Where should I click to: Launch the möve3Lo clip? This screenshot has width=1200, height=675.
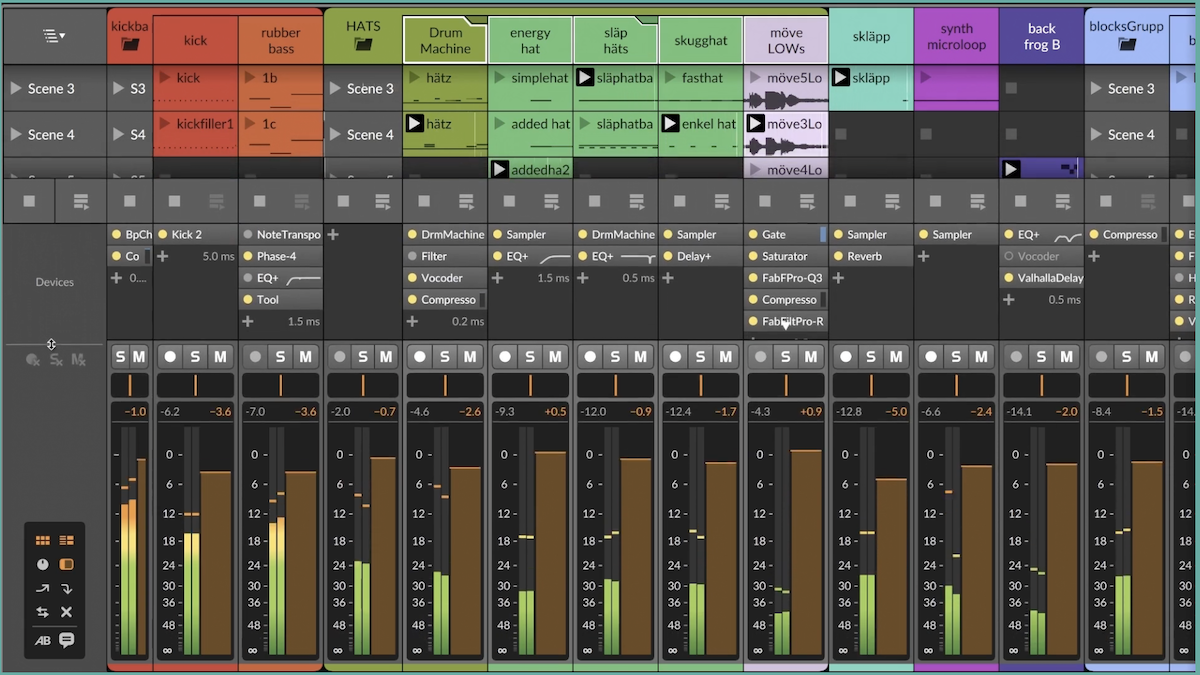pos(756,124)
